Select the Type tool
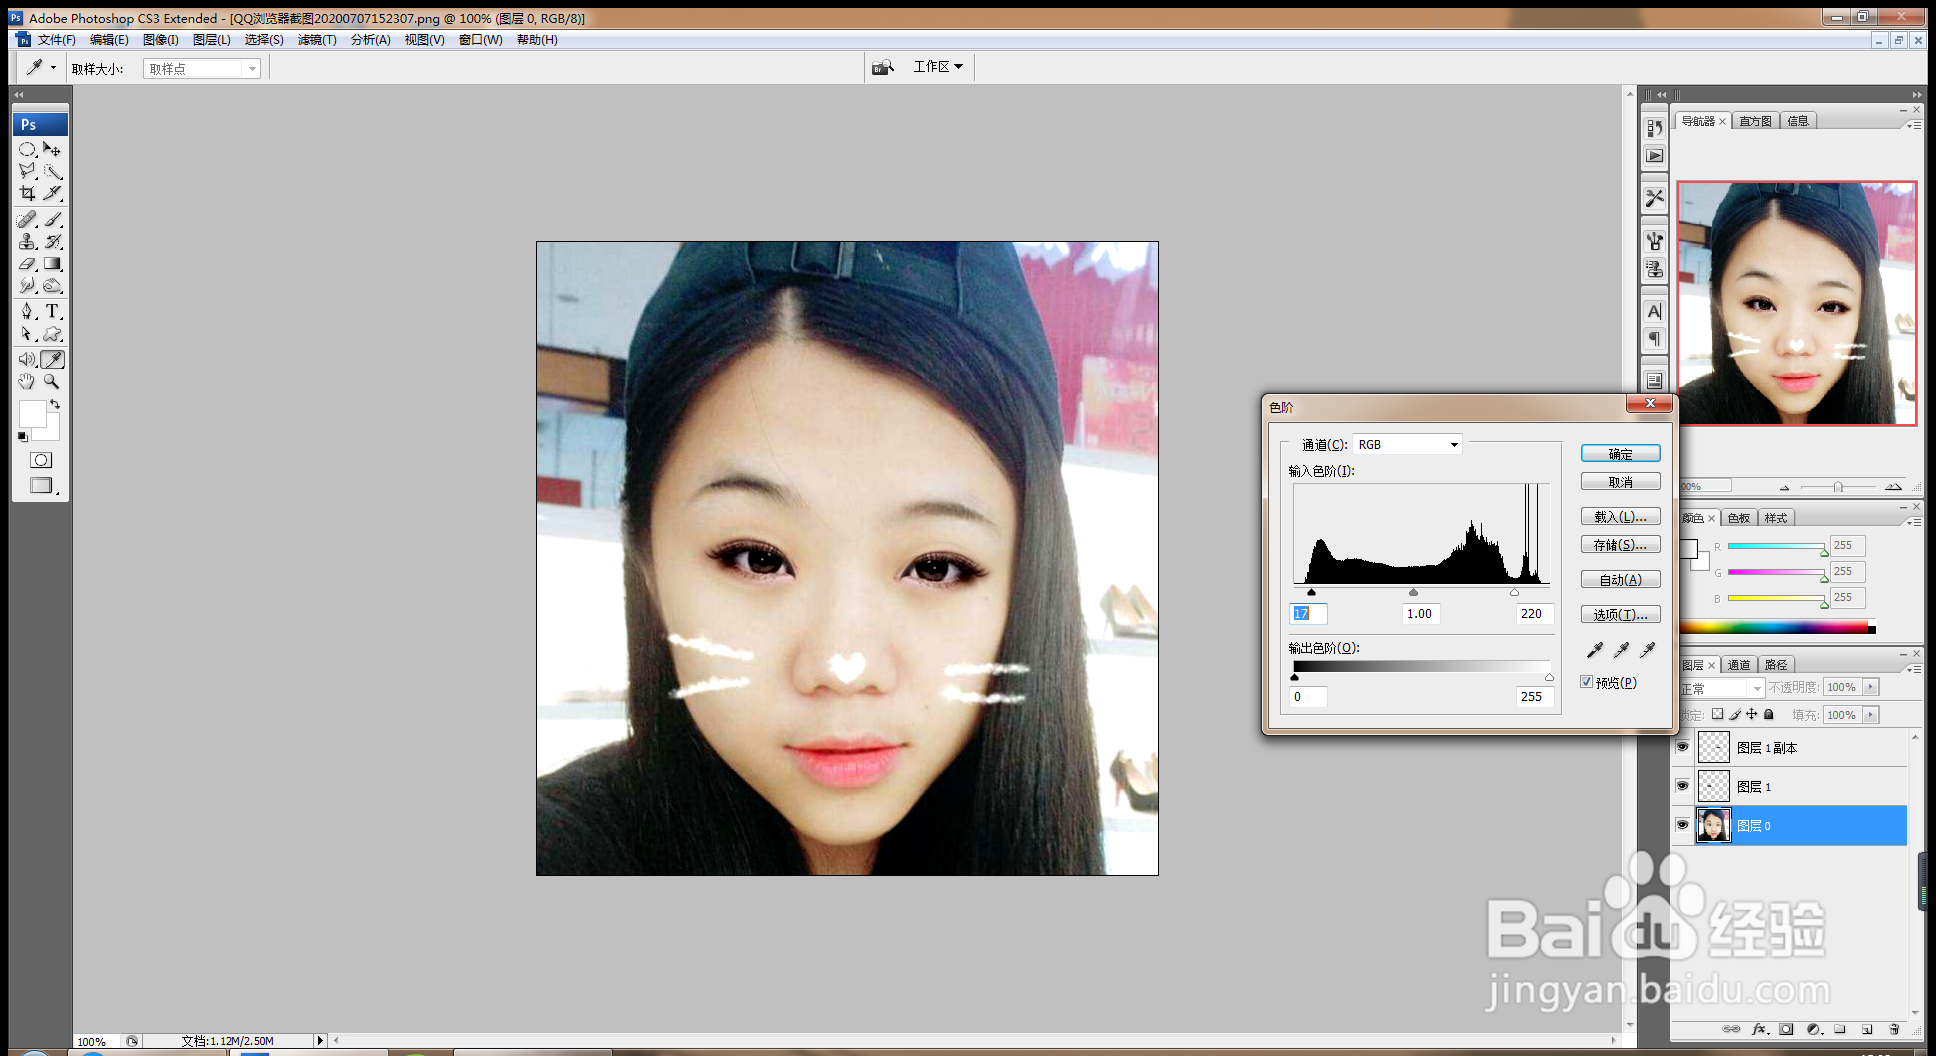The image size is (1936, 1056). pyautogui.click(x=53, y=311)
